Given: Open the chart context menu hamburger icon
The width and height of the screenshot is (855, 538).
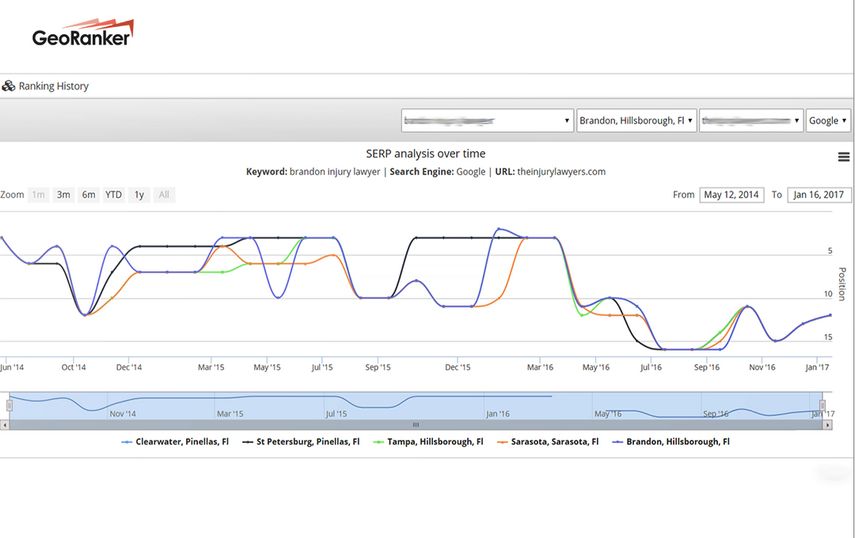Looking at the screenshot, I should tap(843, 157).
